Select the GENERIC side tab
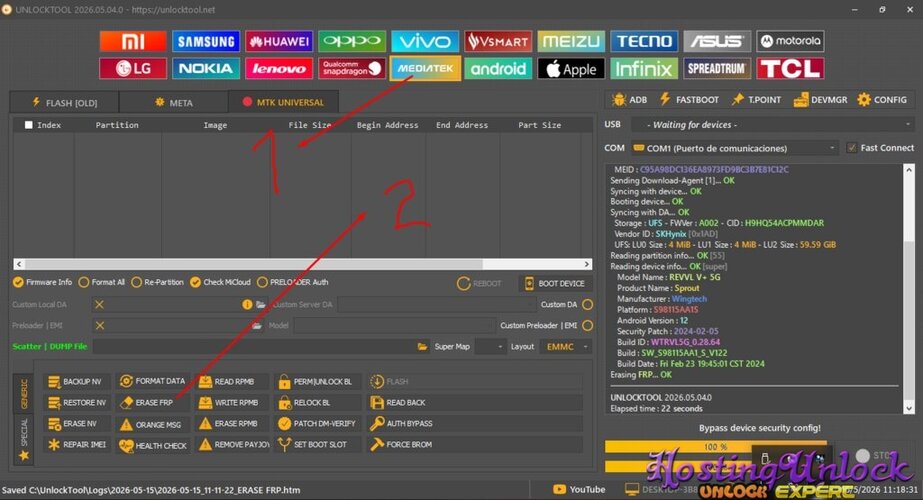Image resolution: width=923 pixels, height=500 pixels. 24,394
